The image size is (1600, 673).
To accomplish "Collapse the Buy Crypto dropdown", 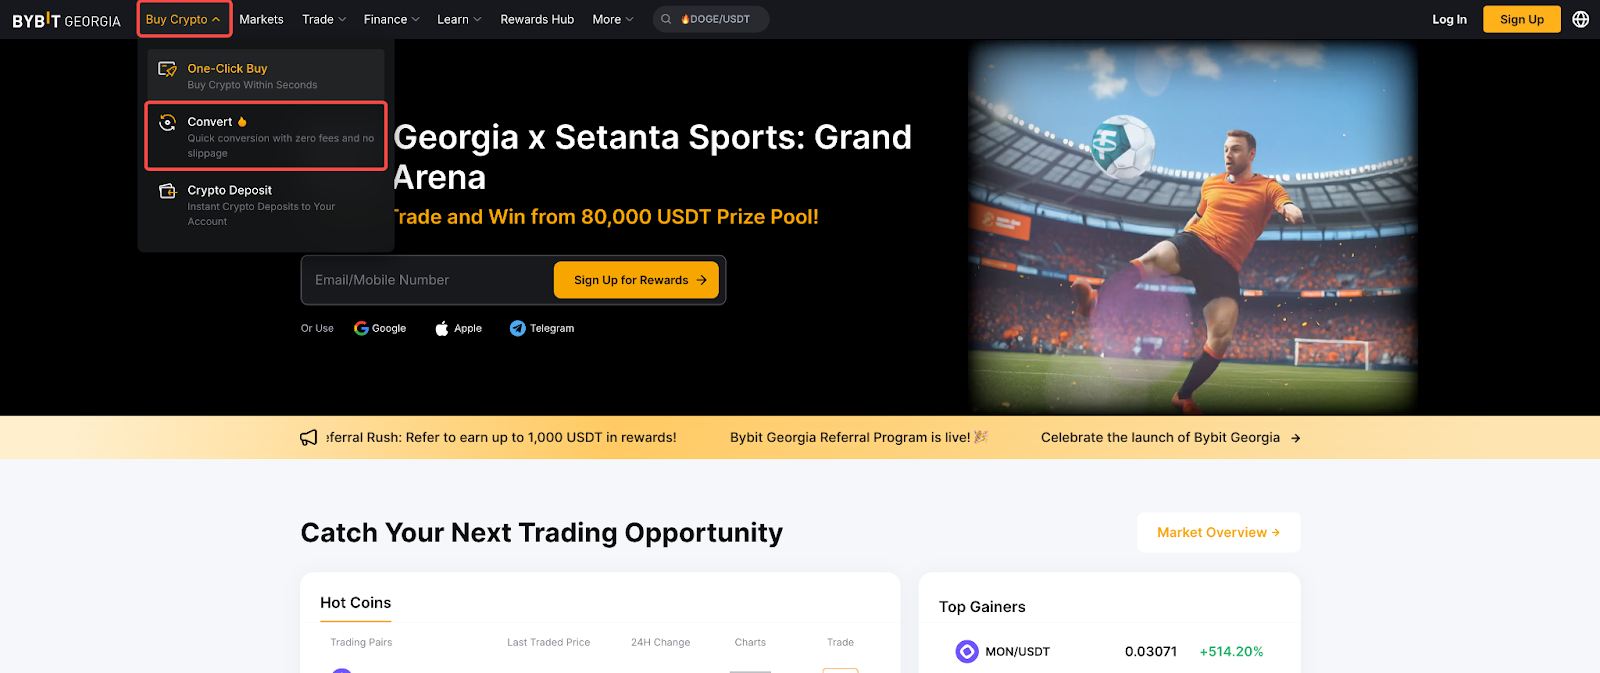I will (x=184, y=19).
